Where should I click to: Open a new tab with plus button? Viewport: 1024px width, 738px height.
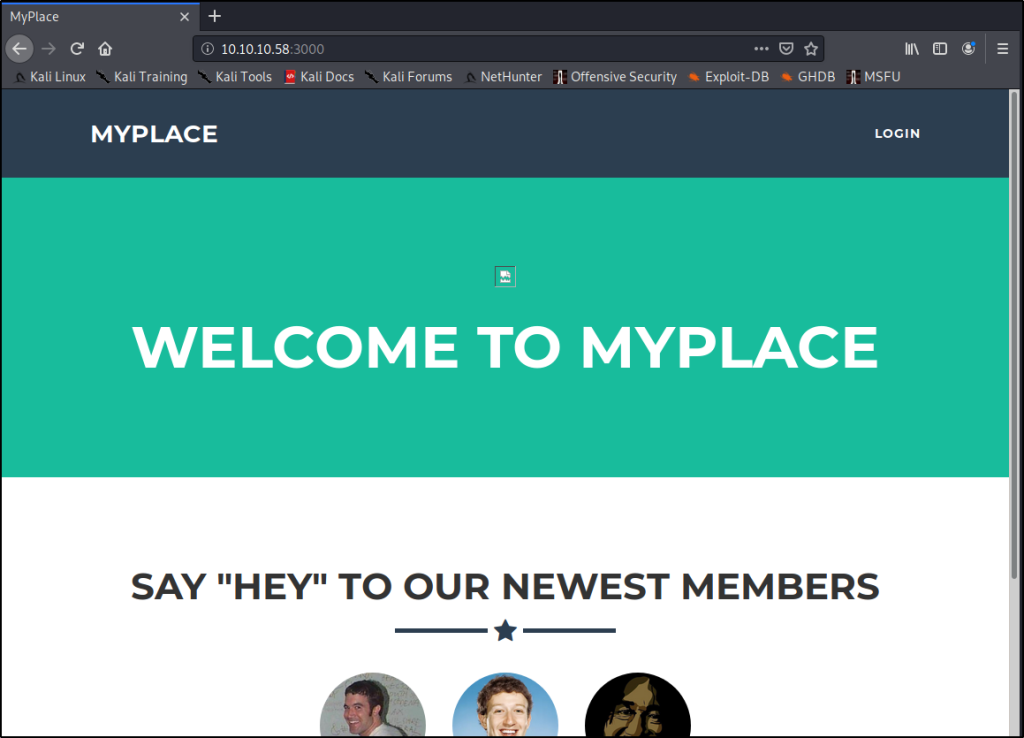214,16
